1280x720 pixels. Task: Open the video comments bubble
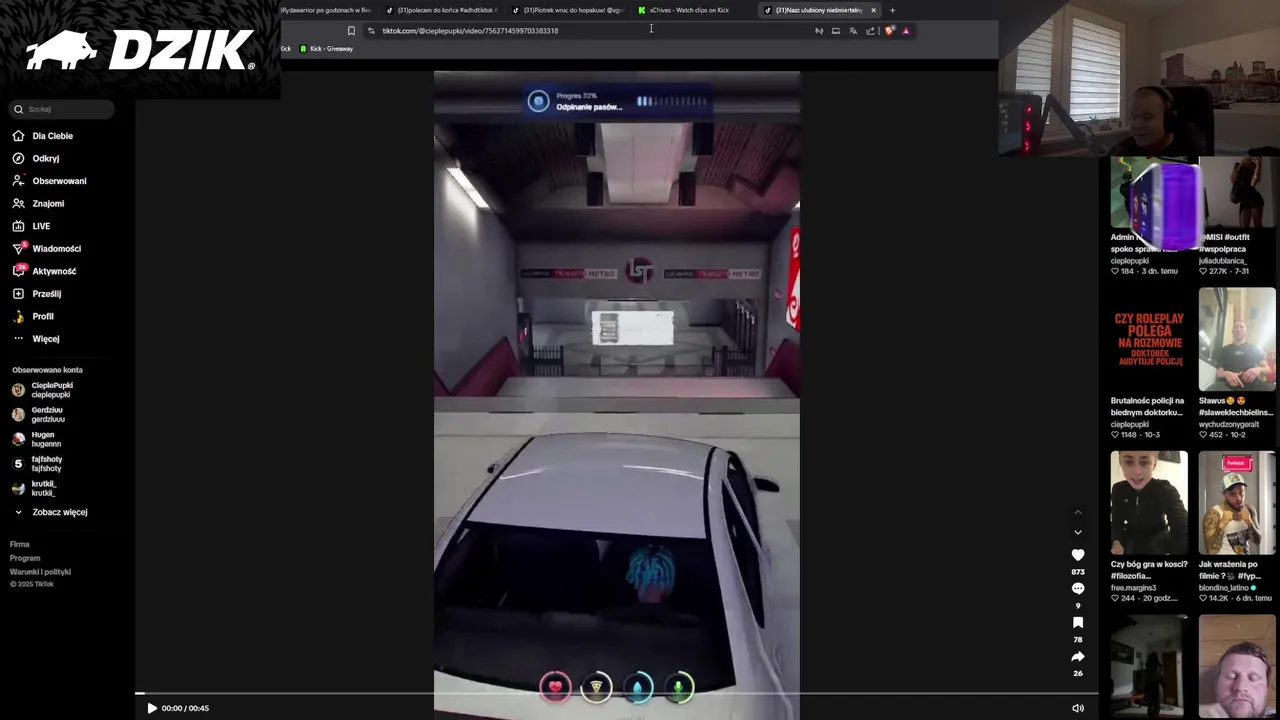(1078, 589)
